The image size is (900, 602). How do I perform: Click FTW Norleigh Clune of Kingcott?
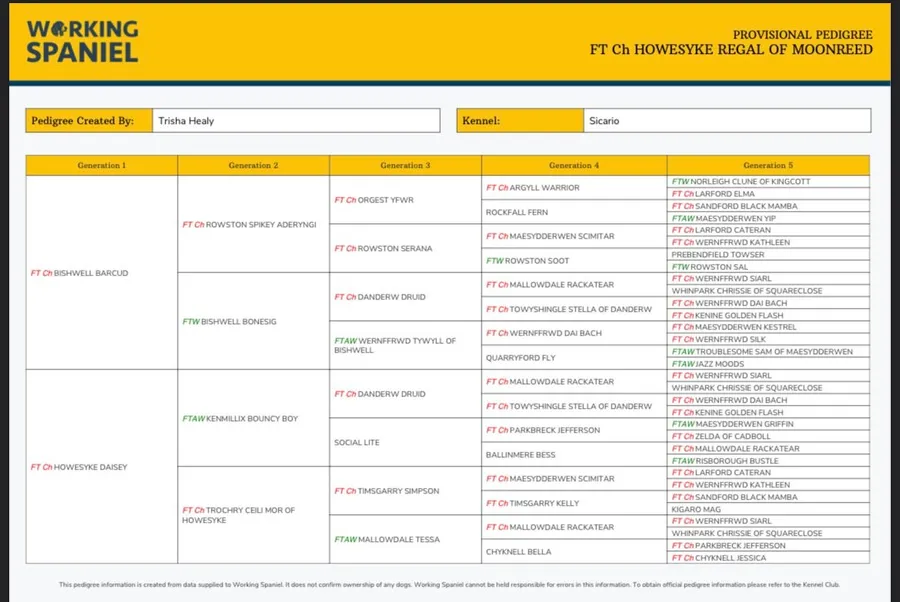point(740,182)
